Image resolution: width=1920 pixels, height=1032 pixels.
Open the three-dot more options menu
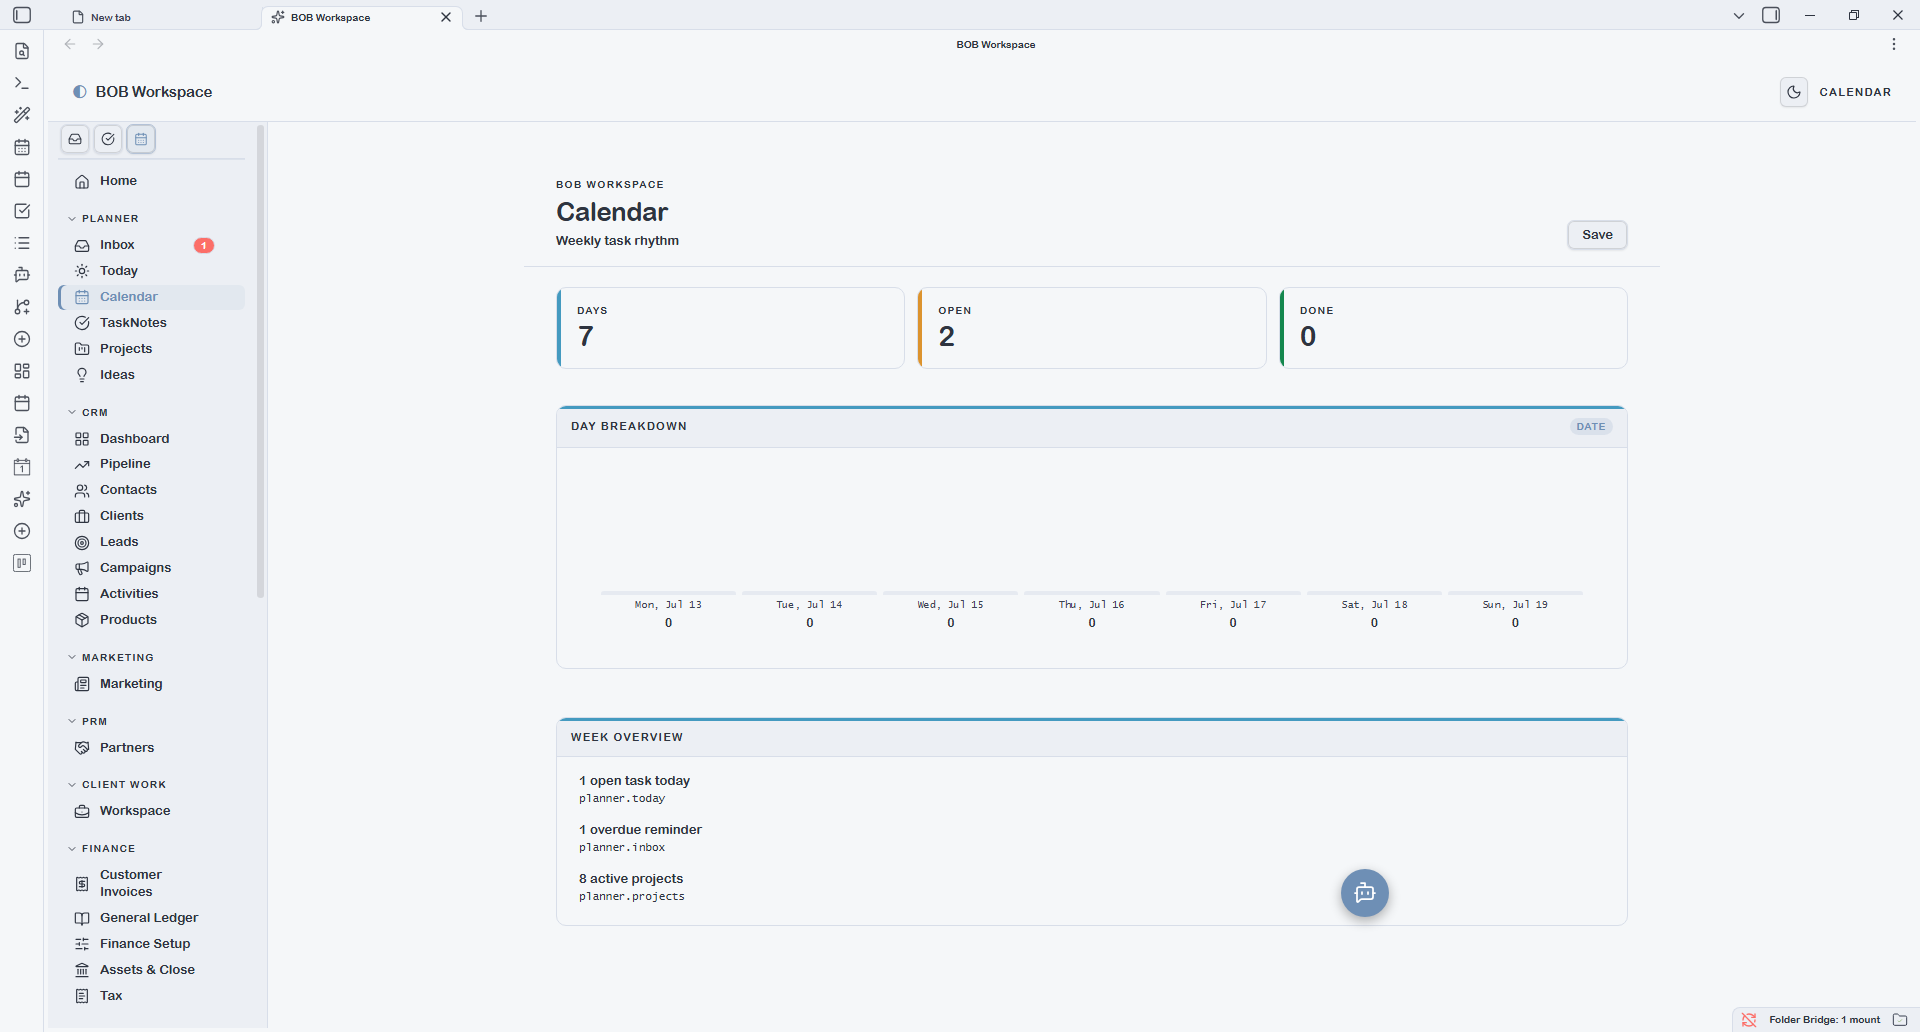click(1894, 44)
